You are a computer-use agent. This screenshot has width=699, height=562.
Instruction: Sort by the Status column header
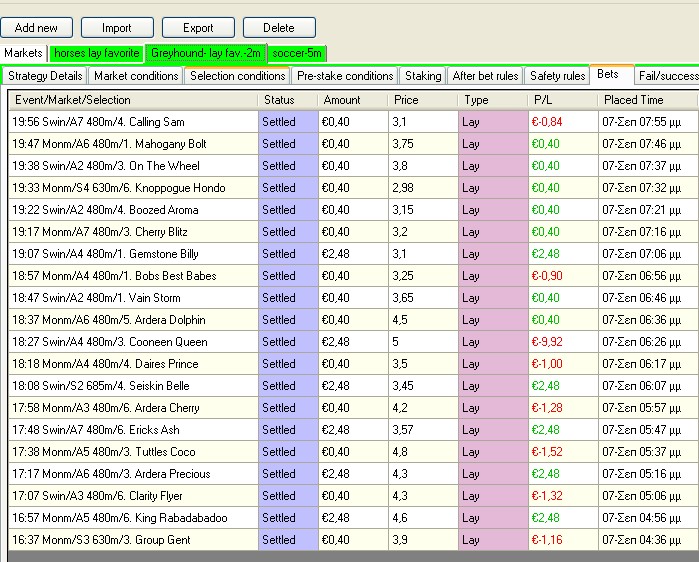click(288, 100)
